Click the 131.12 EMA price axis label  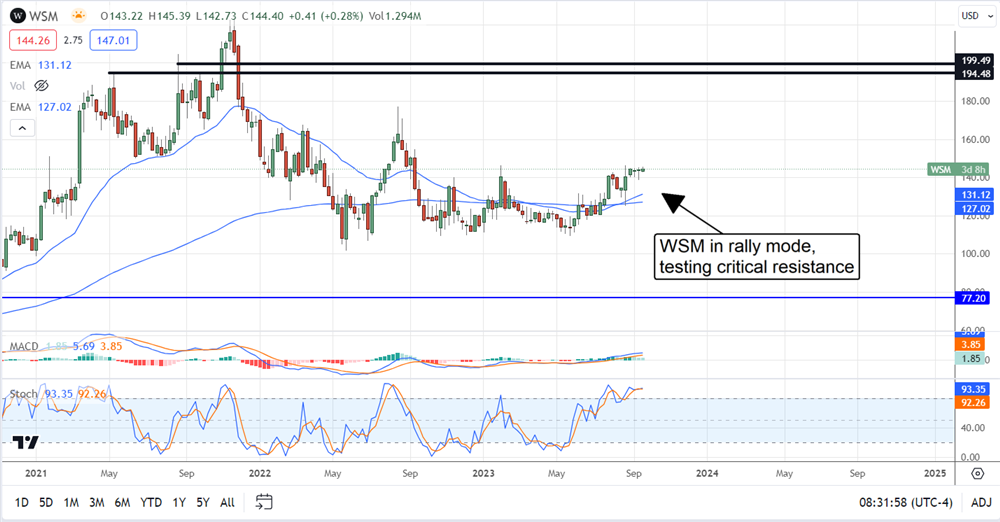(974, 195)
